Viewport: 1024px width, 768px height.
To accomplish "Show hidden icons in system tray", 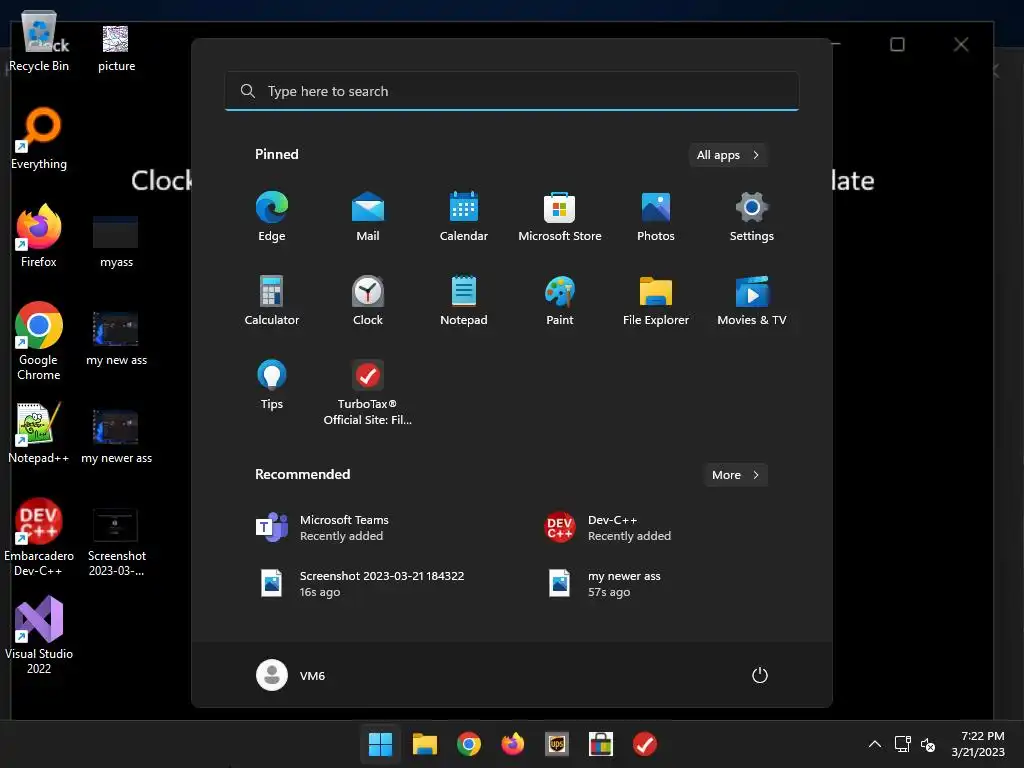I will tap(875, 744).
